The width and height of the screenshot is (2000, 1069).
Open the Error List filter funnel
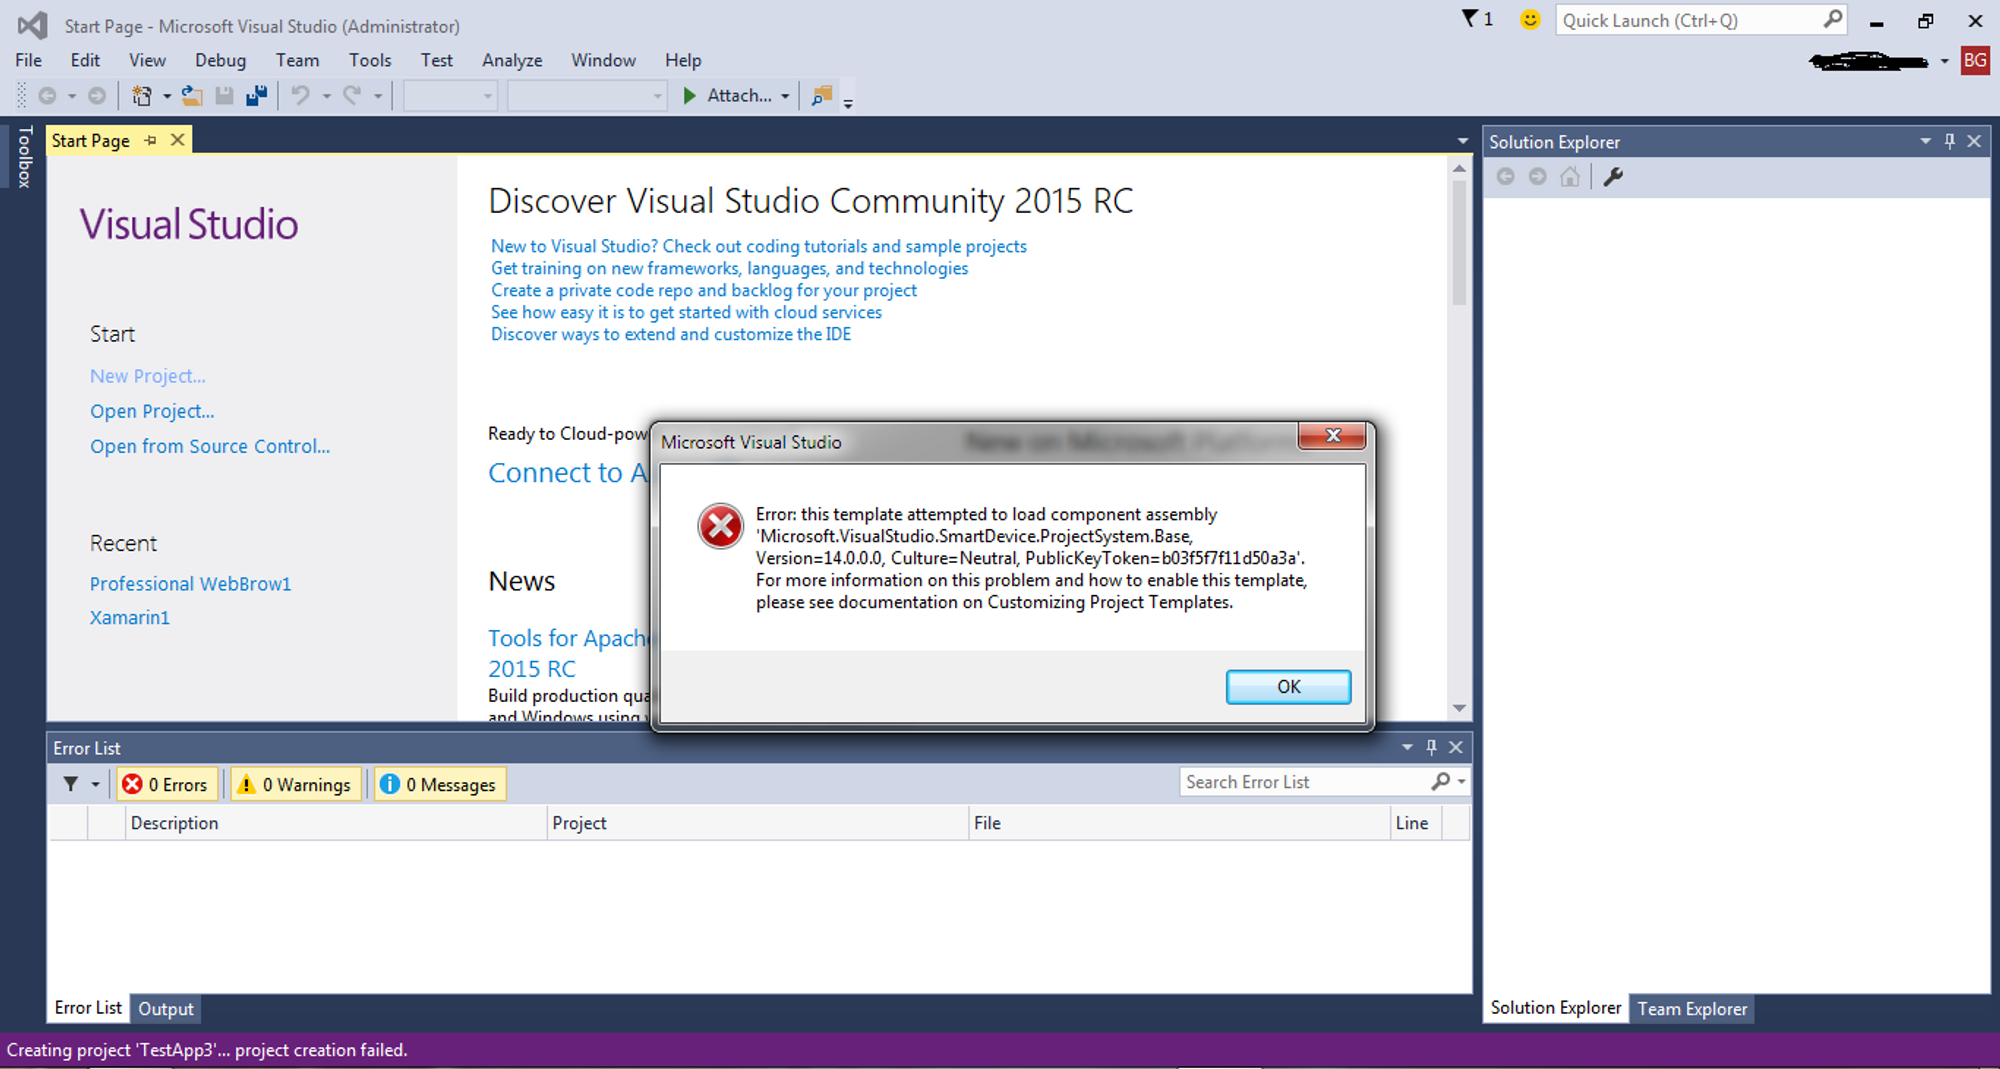tap(71, 784)
